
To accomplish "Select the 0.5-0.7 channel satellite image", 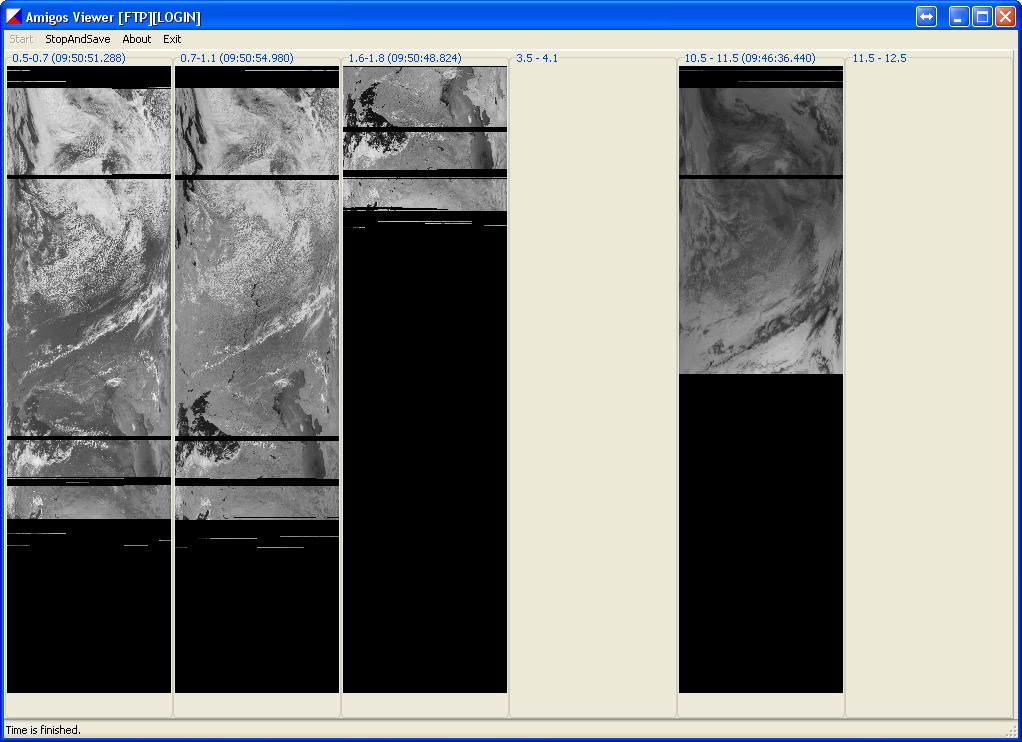I will click(x=89, y=379).
